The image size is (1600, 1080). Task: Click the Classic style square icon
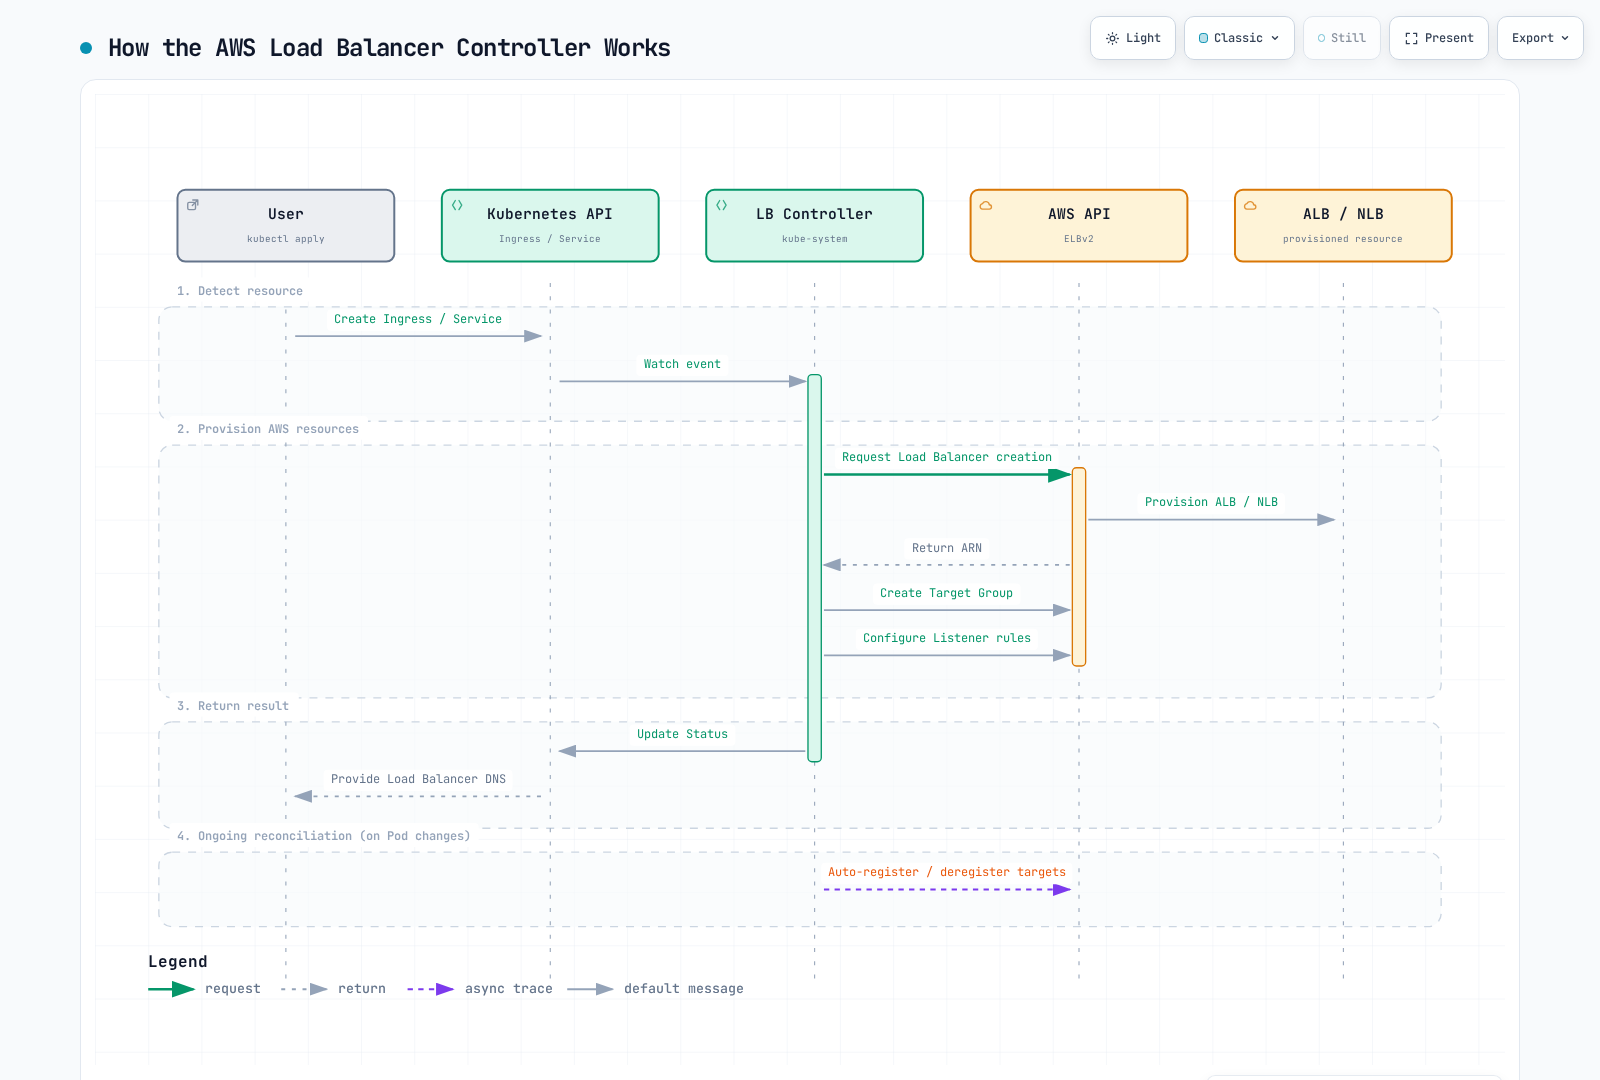[x=1203, y=38]
